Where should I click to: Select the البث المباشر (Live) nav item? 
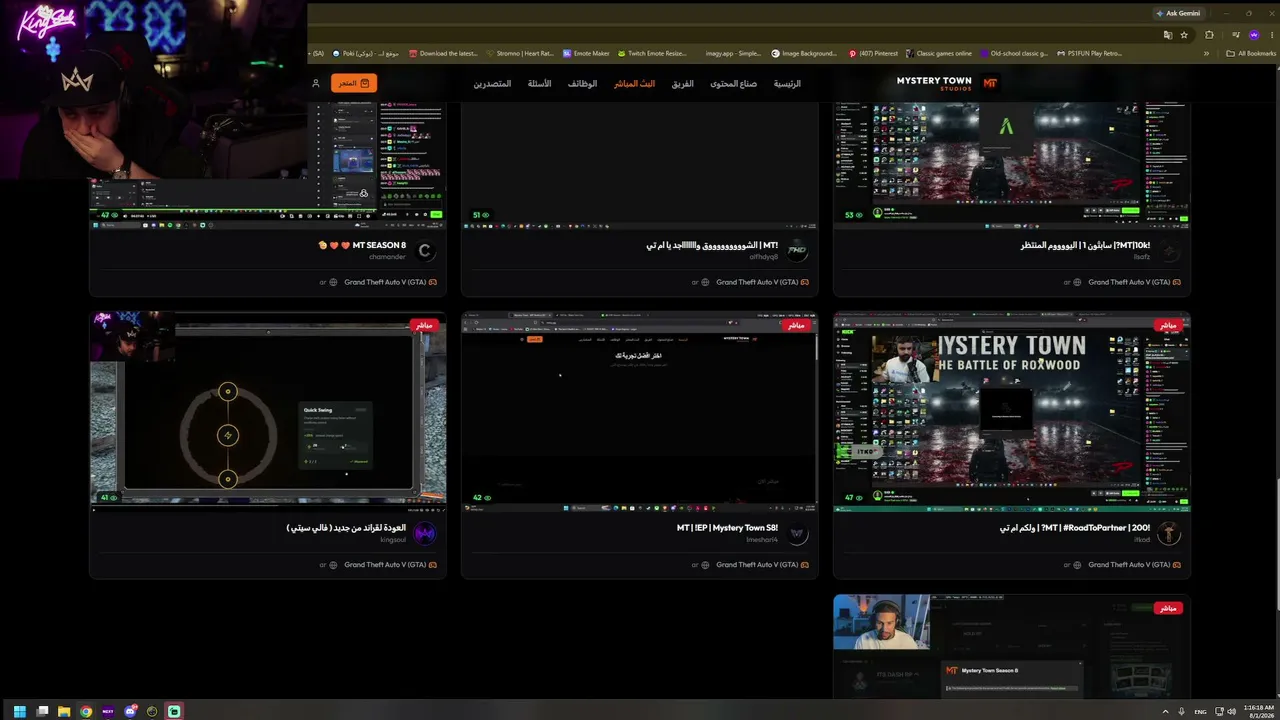point(634,83)
